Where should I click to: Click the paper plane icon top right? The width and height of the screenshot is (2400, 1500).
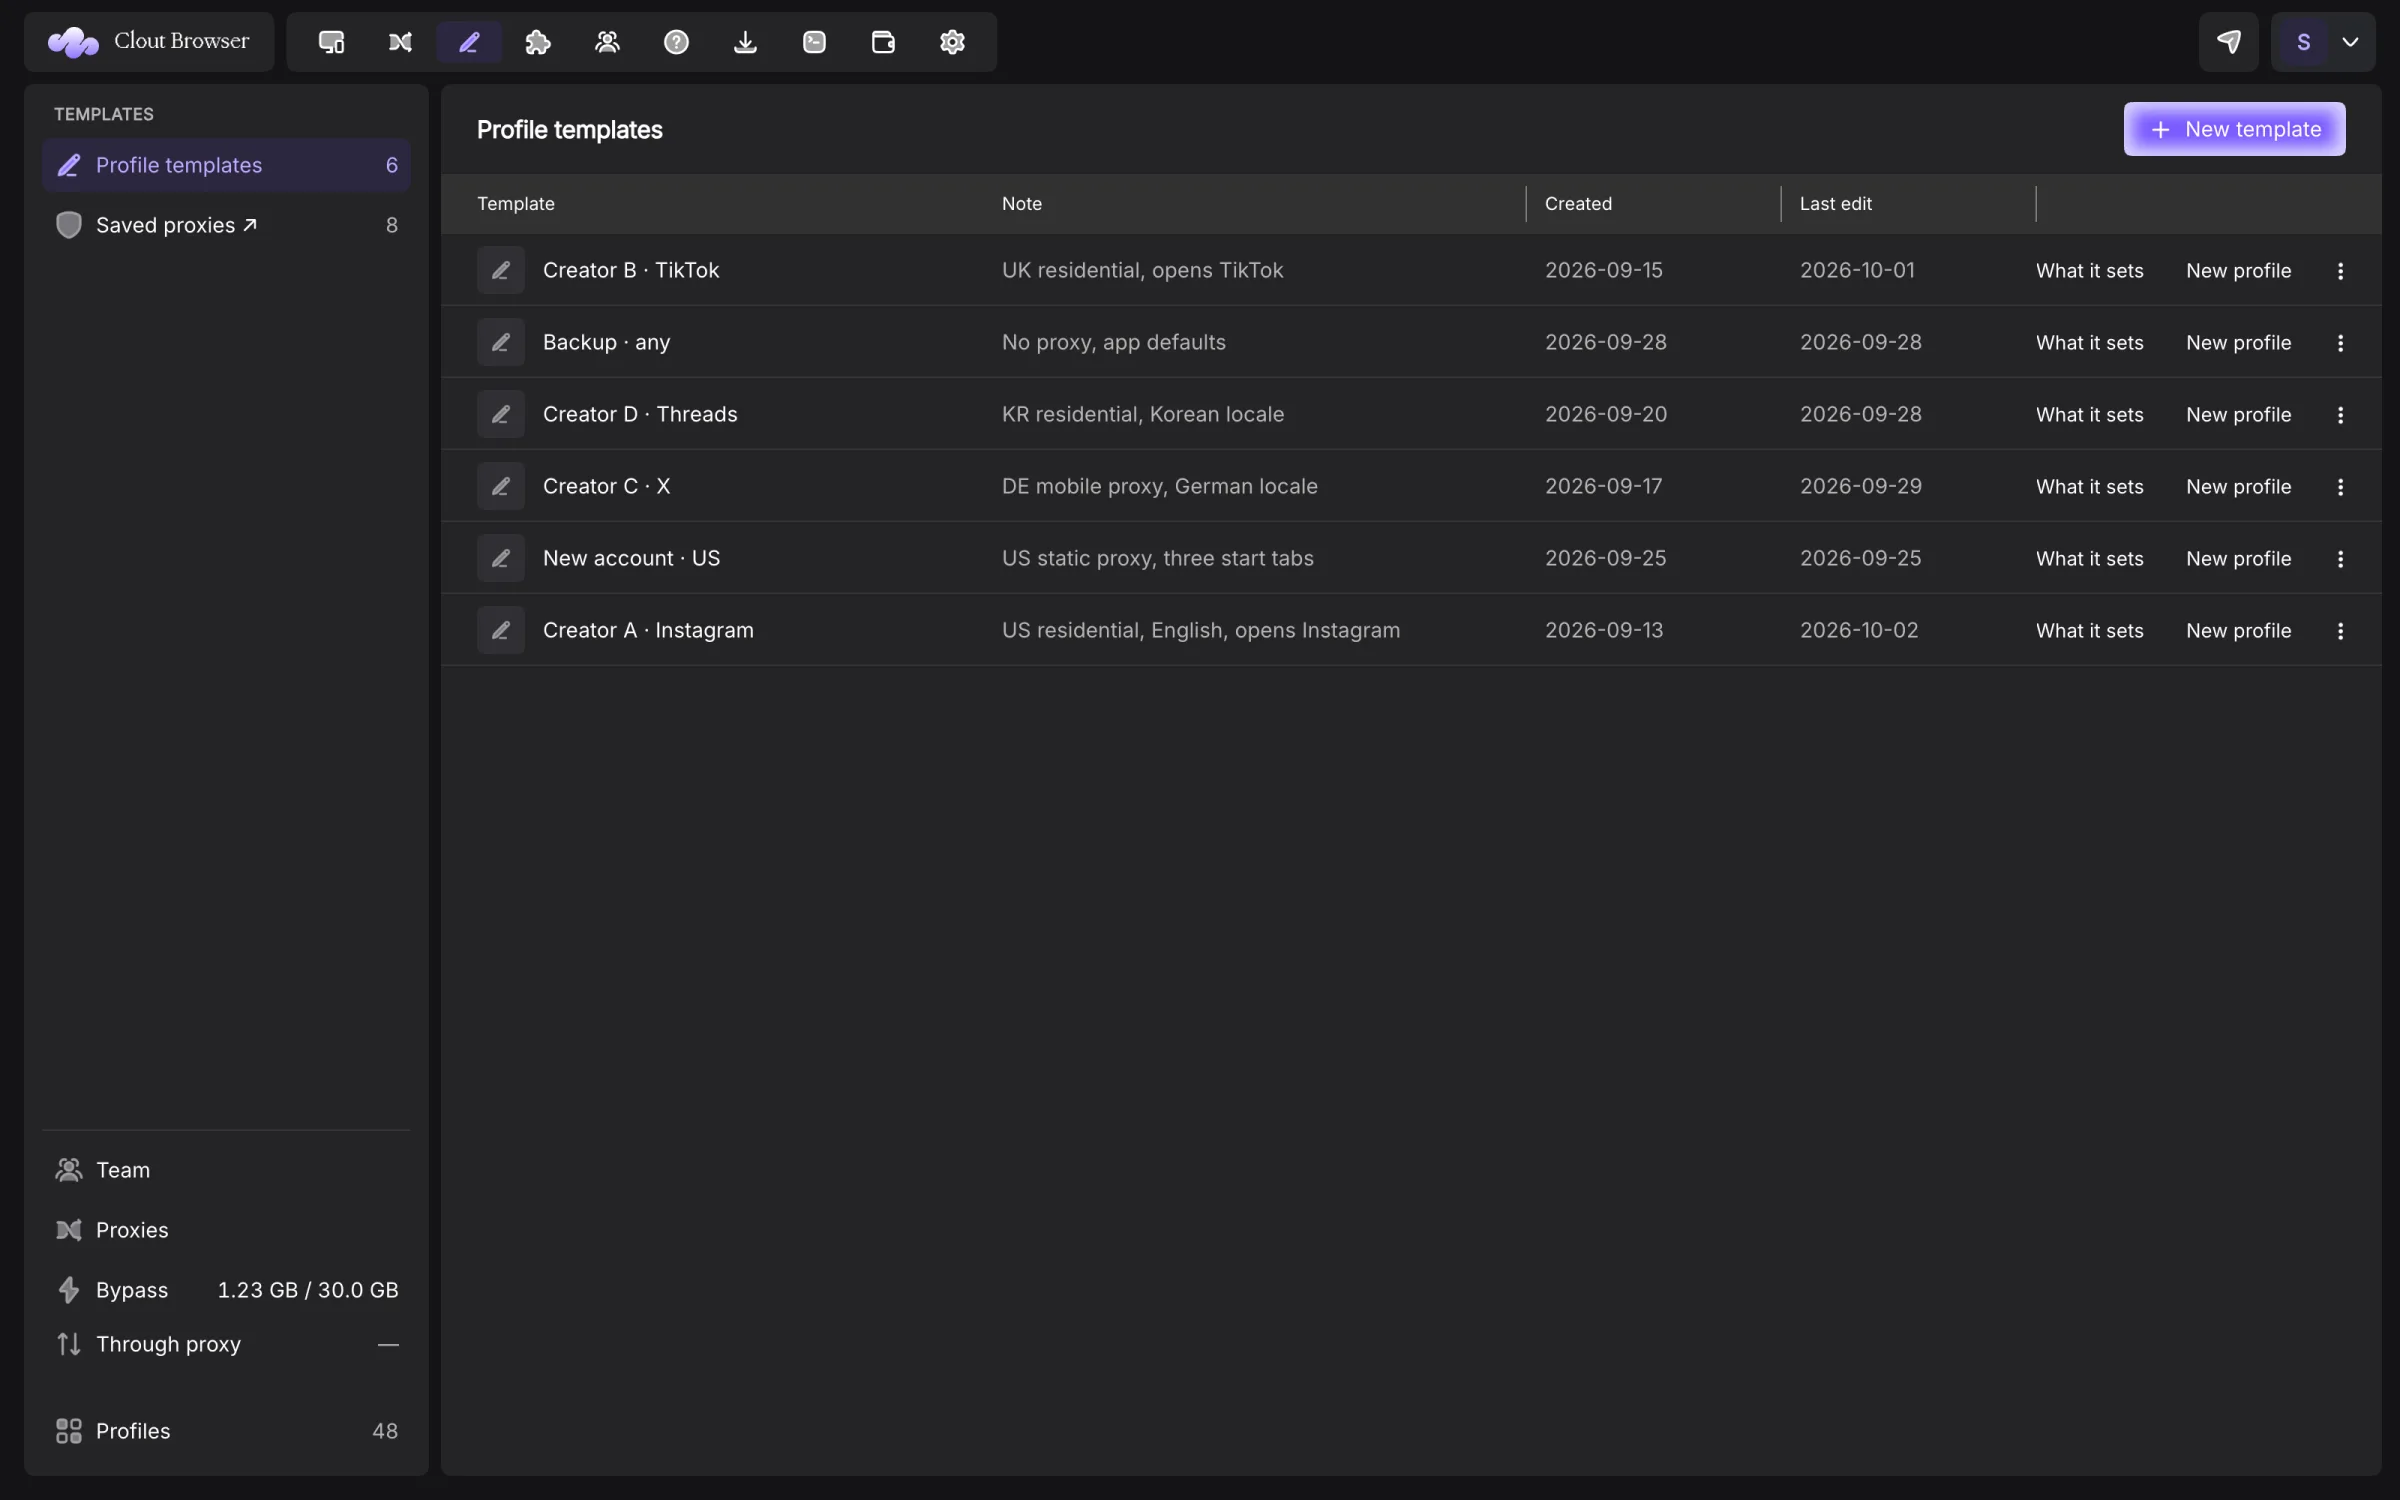[2228, 42]
